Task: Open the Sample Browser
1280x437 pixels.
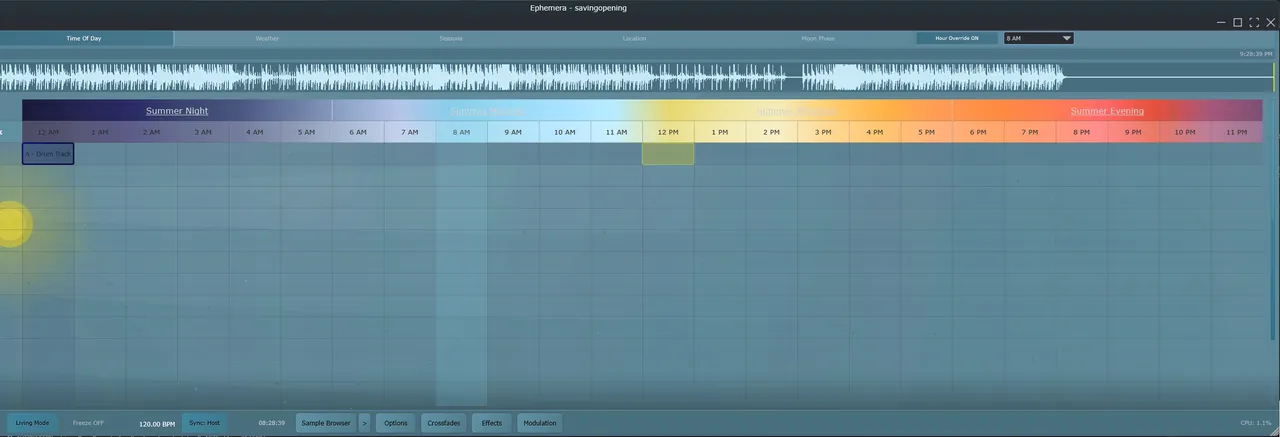Action: [326, 423]
